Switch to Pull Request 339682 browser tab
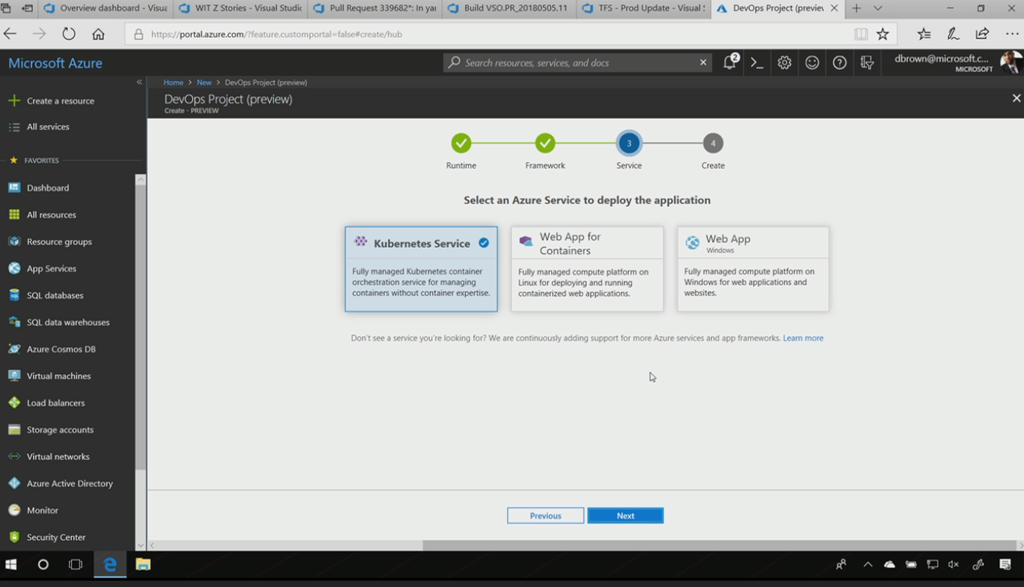Image resolution: width=1024 pixels, height=587 pixels. coord(375,8)
